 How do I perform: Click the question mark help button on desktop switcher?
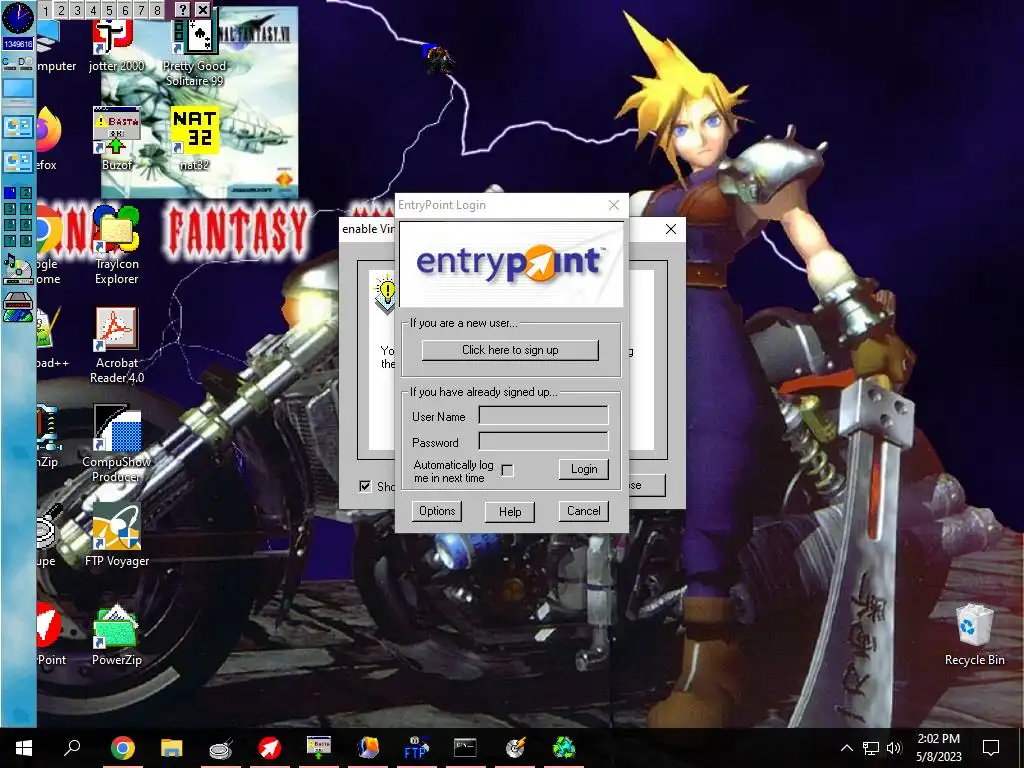(x=183, y=10)
